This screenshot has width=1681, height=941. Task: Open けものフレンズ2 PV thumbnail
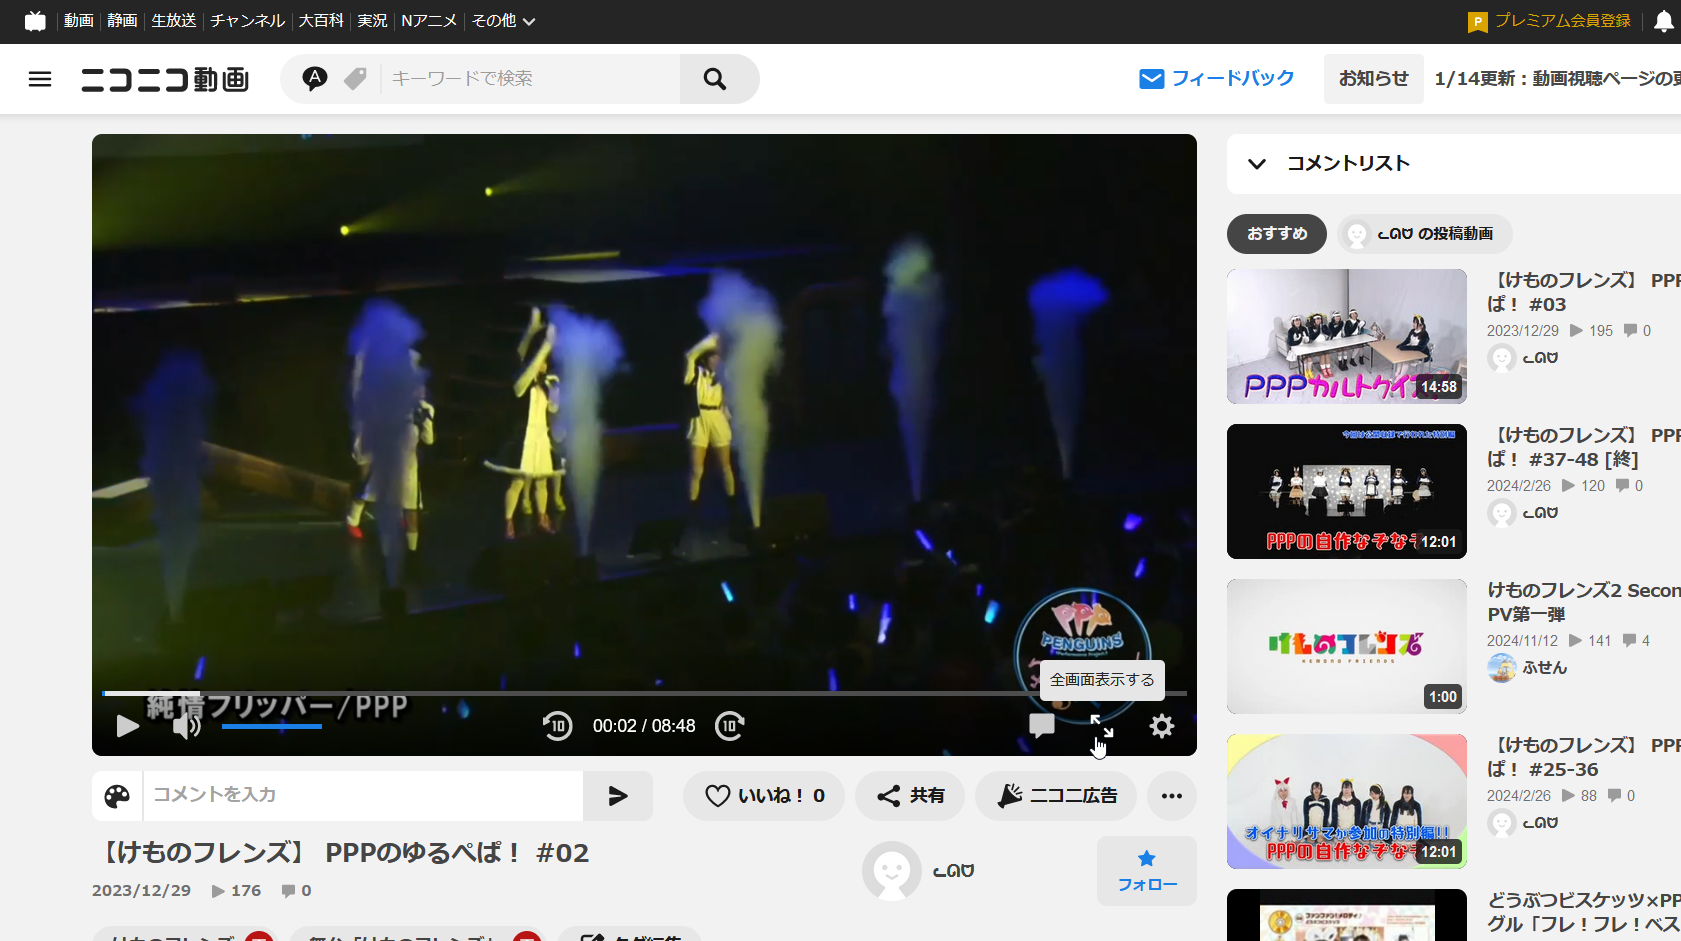tap(1347, 646)
